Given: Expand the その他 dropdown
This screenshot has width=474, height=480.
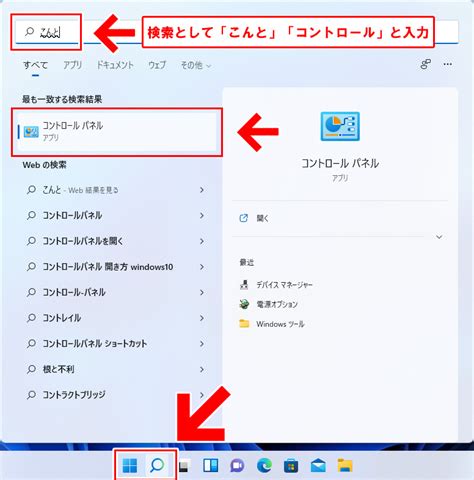Looking at the screenshot, I should click(x=196, y=65).
